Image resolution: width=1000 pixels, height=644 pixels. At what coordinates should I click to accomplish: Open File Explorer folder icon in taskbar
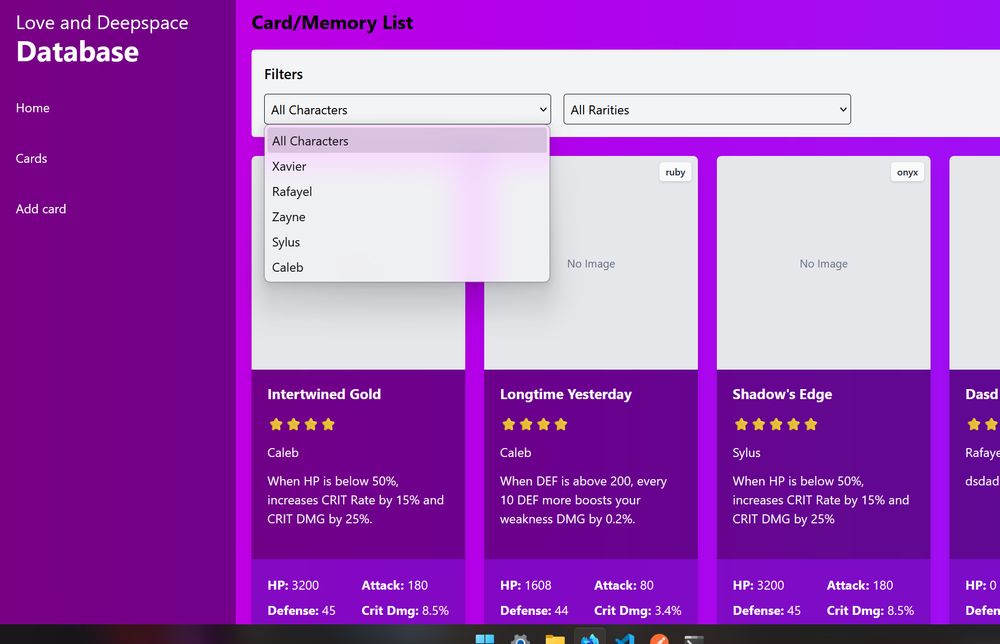[555, 639]
